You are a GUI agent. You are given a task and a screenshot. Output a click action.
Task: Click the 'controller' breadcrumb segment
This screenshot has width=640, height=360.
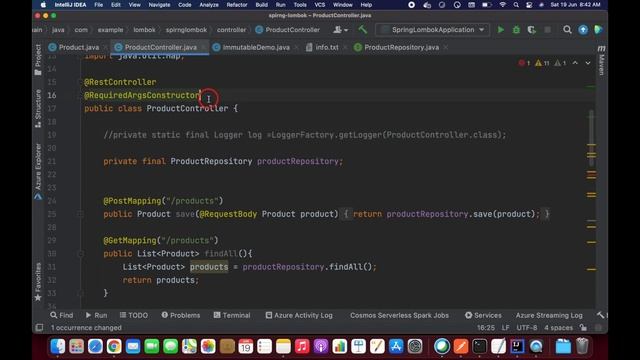pyautogui.click(x=231, y=30)
